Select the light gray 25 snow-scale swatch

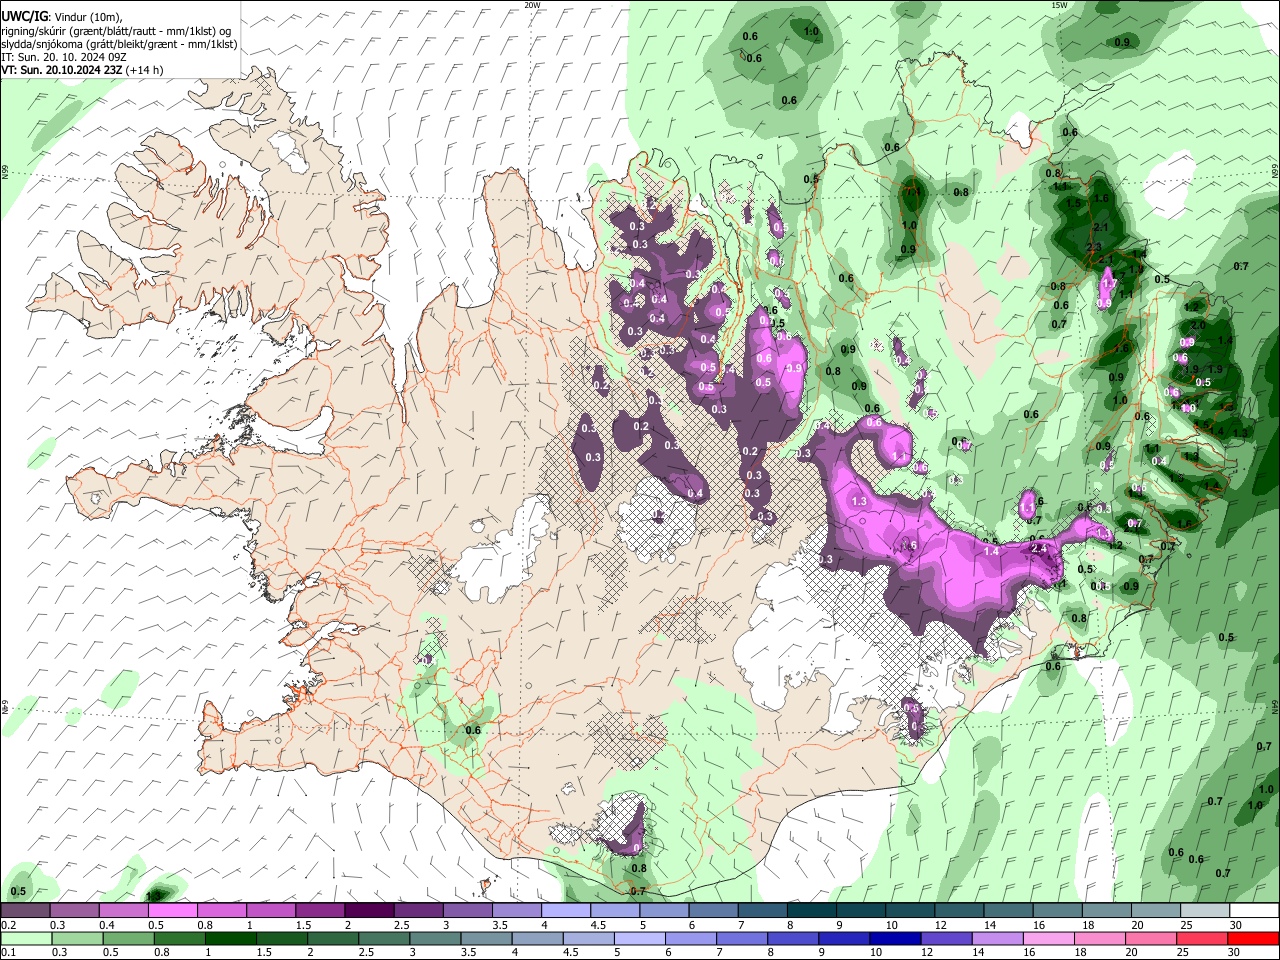click(x=1205, y=911)
